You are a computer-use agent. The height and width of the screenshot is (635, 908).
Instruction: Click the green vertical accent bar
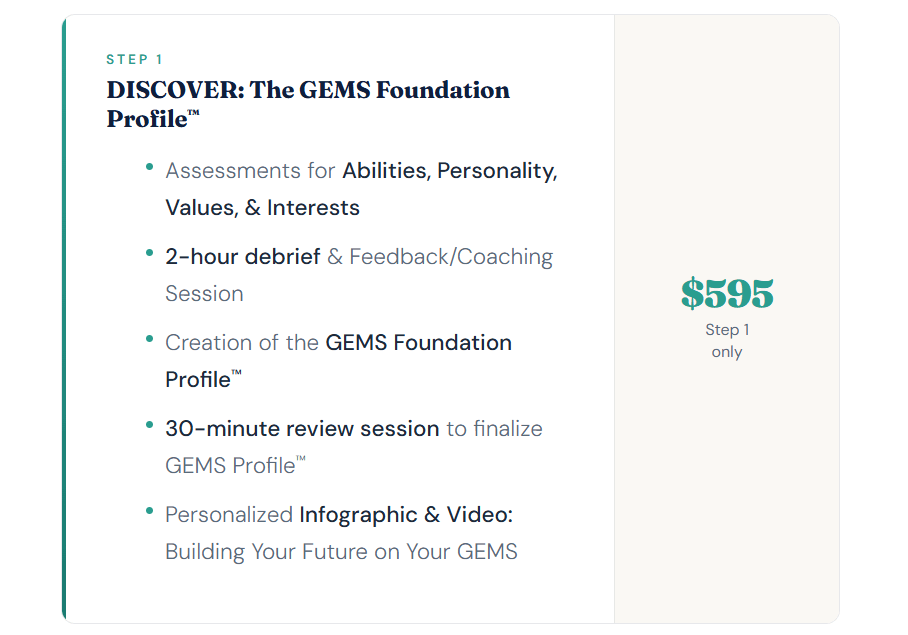tap(64, 318)
